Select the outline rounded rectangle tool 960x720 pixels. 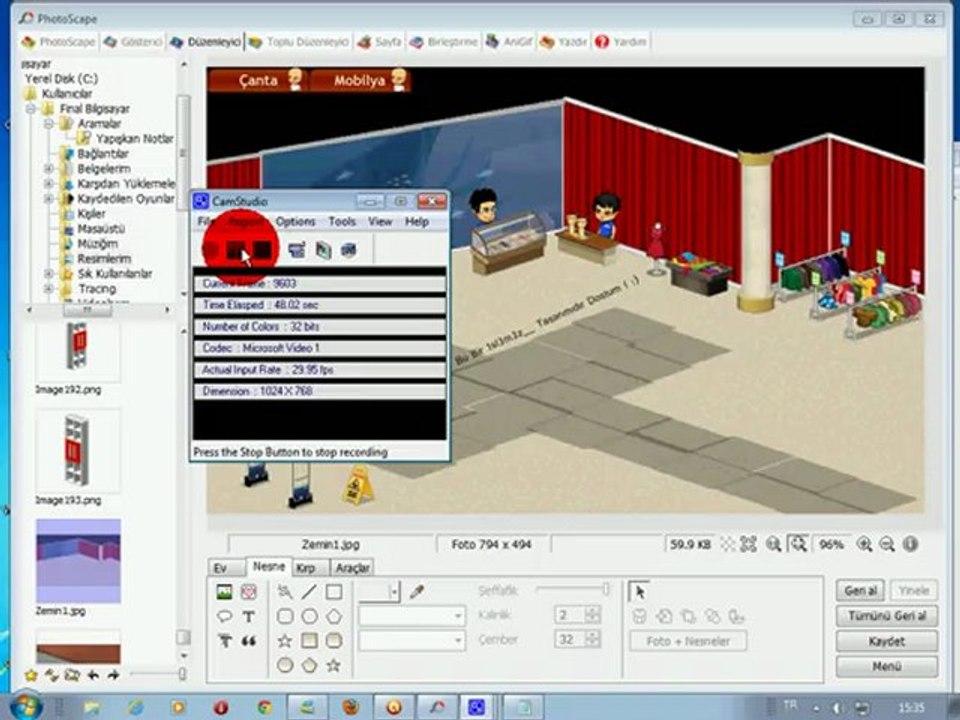(x=285, y=617)
